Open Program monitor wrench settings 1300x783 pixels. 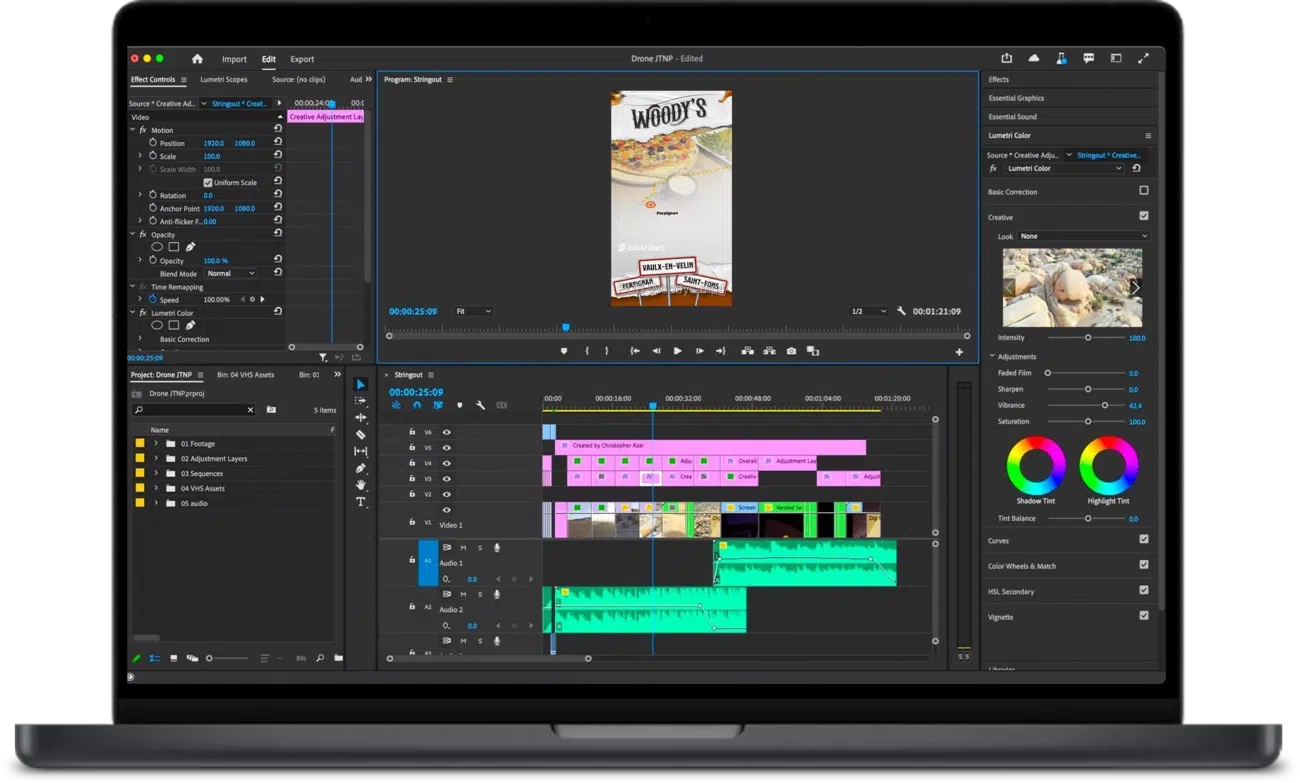(x=901, y=311)
